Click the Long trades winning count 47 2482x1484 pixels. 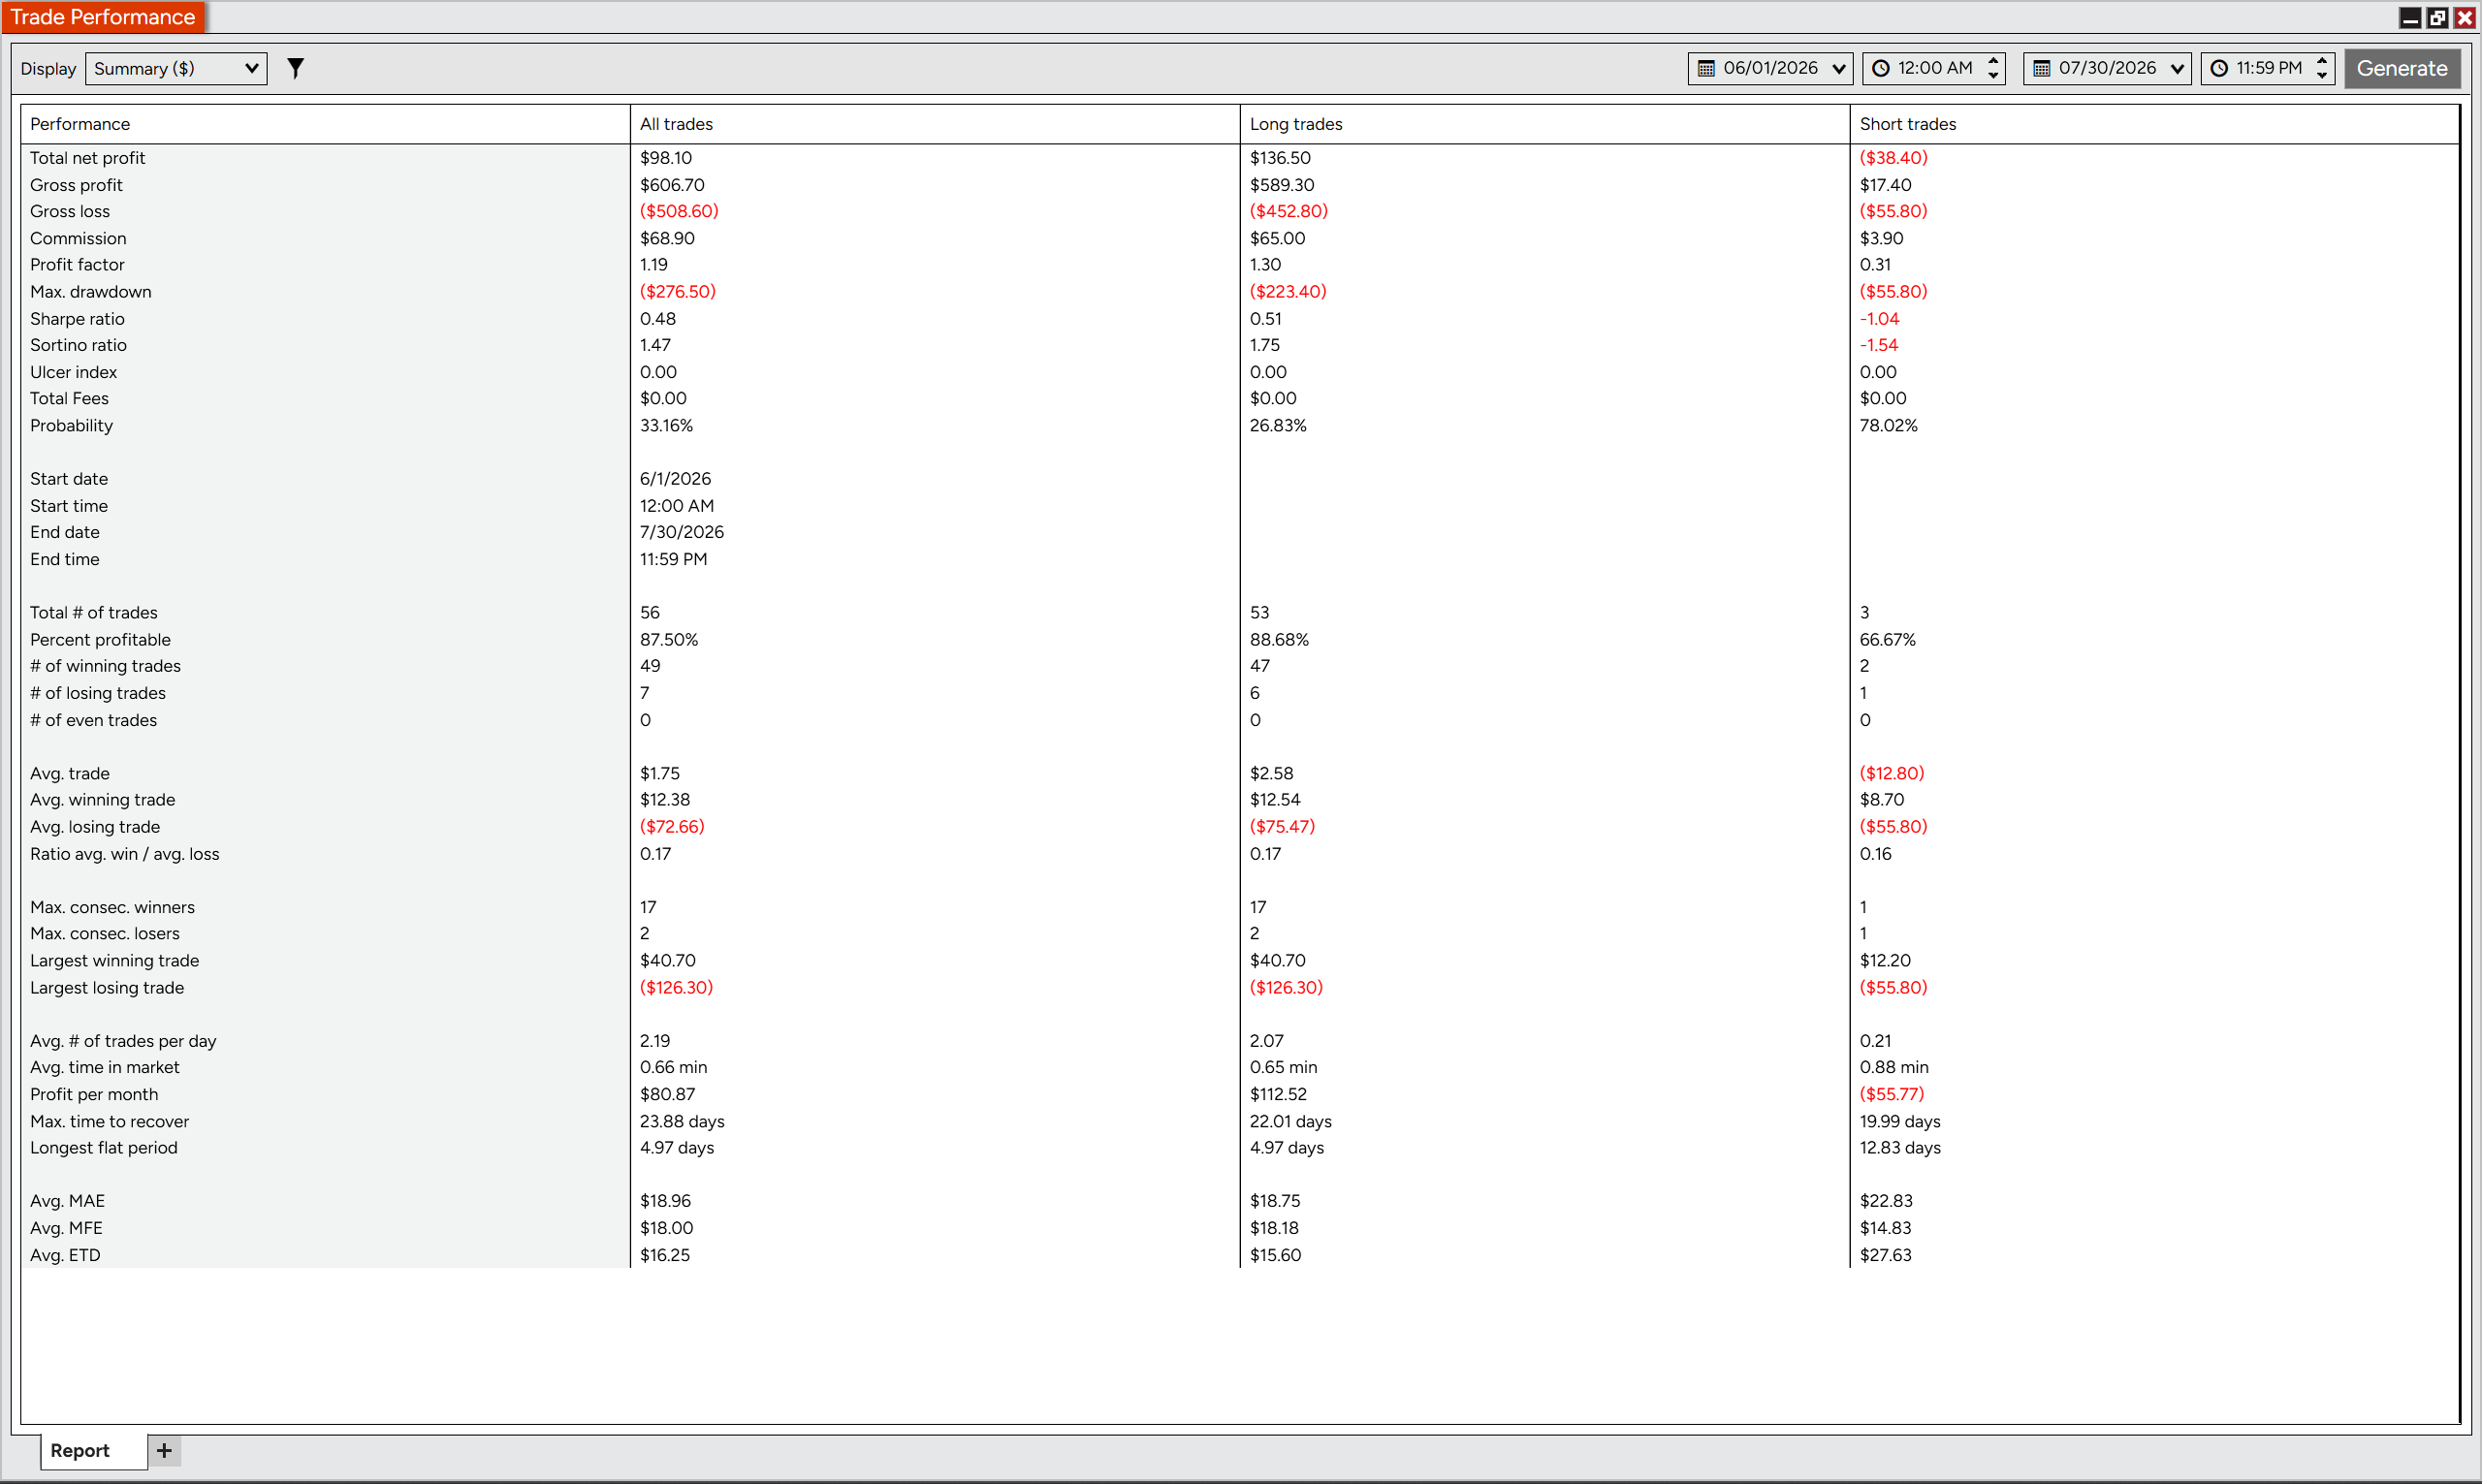1260,666
